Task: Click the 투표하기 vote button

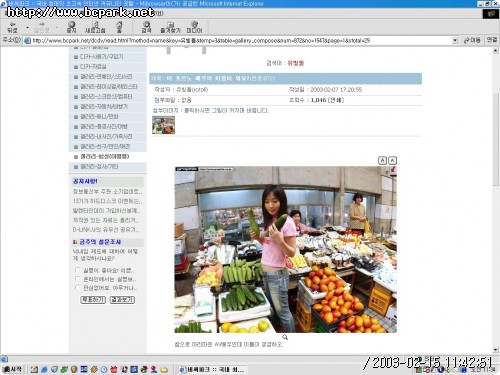Action: pyautogui.click(x=93, y=300)
